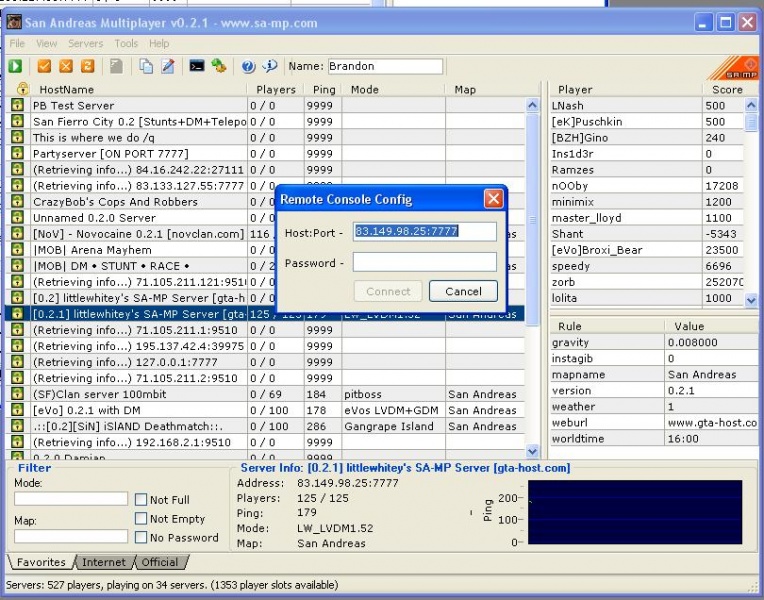Switch to the Internet tab
764x600 pixels.
click(104, 562)
